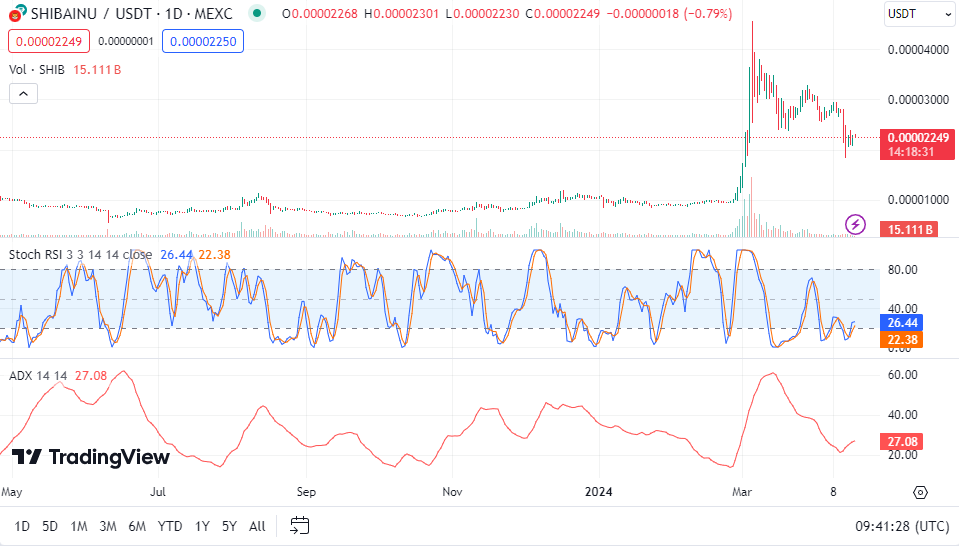Select the 6M time range
This screenshot has width=959, height=546.
pos(137,526)
